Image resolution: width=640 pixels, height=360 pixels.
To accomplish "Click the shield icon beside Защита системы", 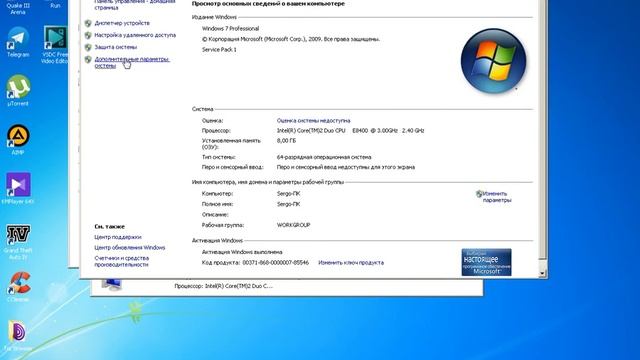I will coord(88,47).
